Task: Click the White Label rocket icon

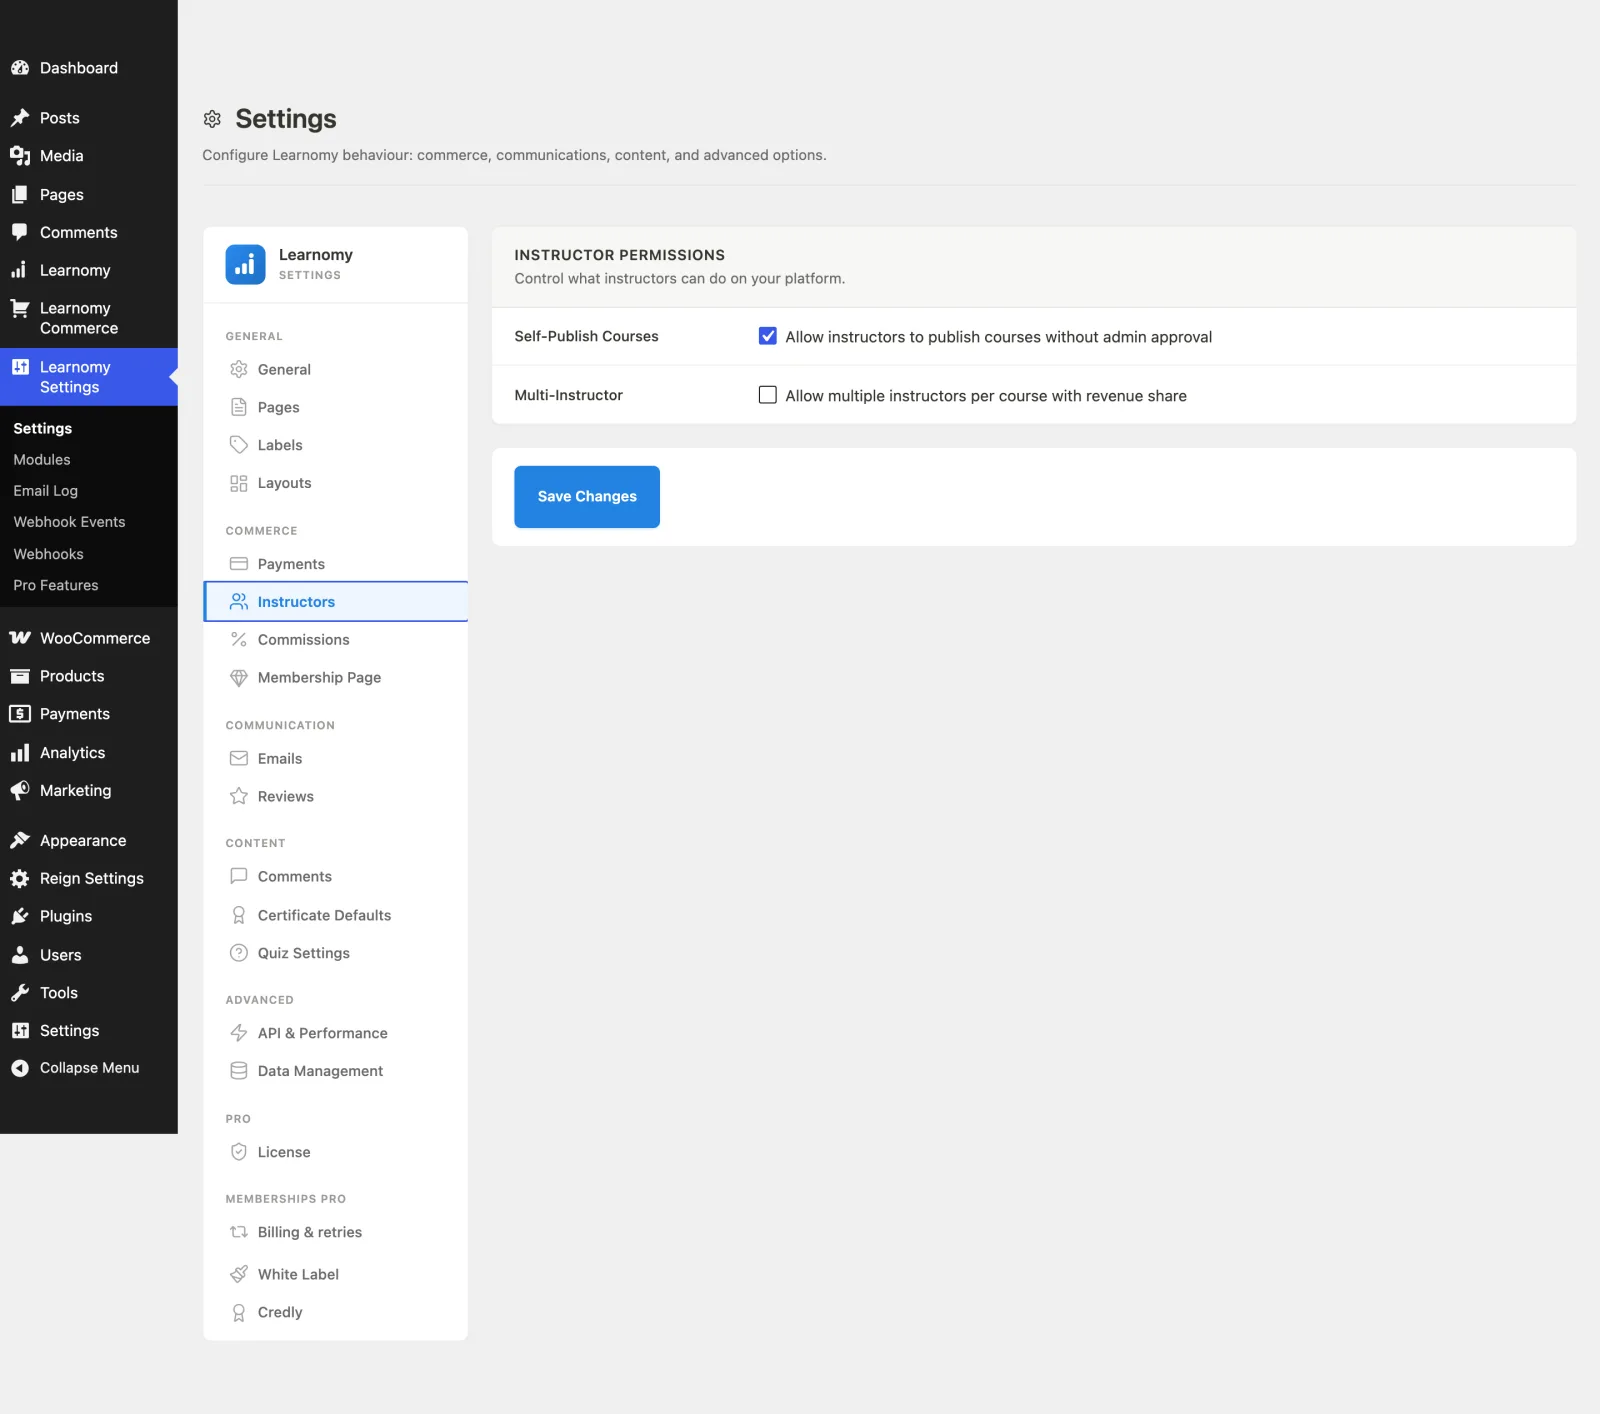Action: pos(239,1274)
